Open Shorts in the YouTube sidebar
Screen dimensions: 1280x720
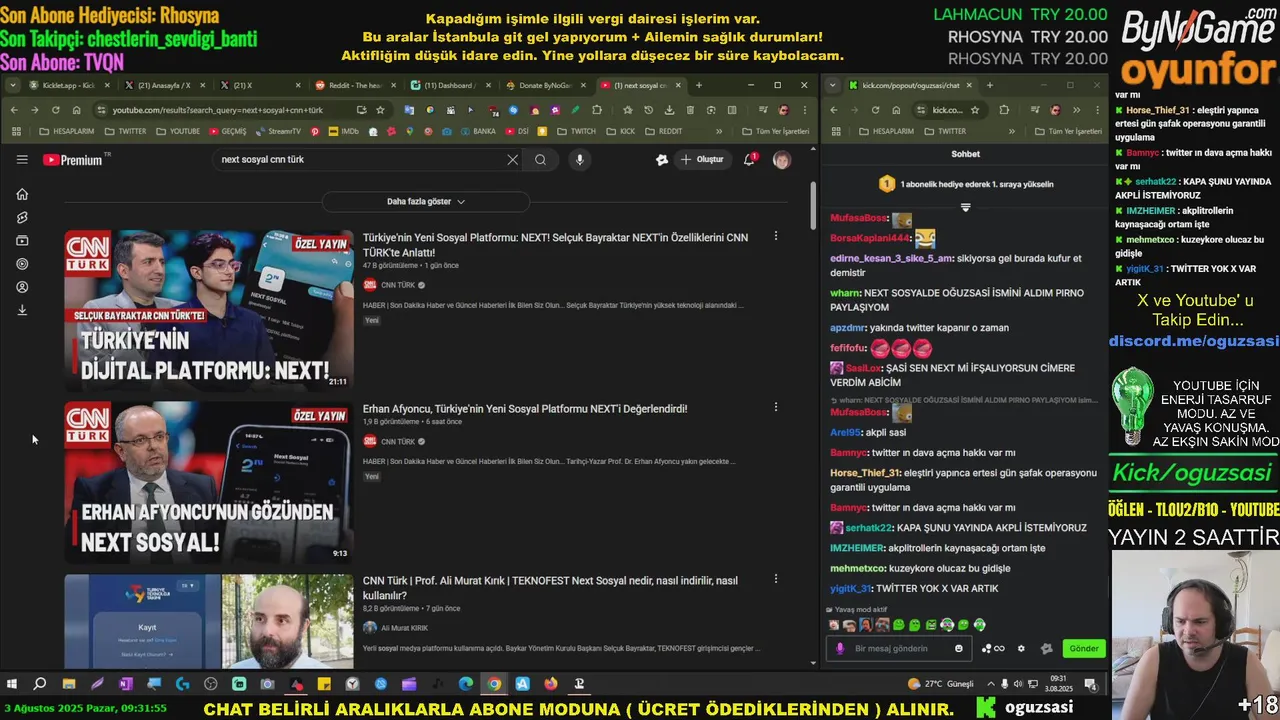tap(22, 217)
